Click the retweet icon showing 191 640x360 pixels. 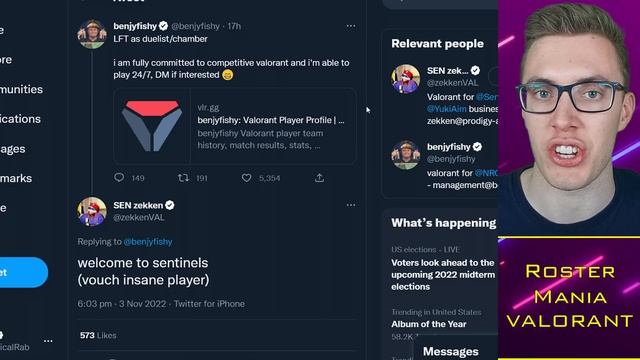pos(183,178)
